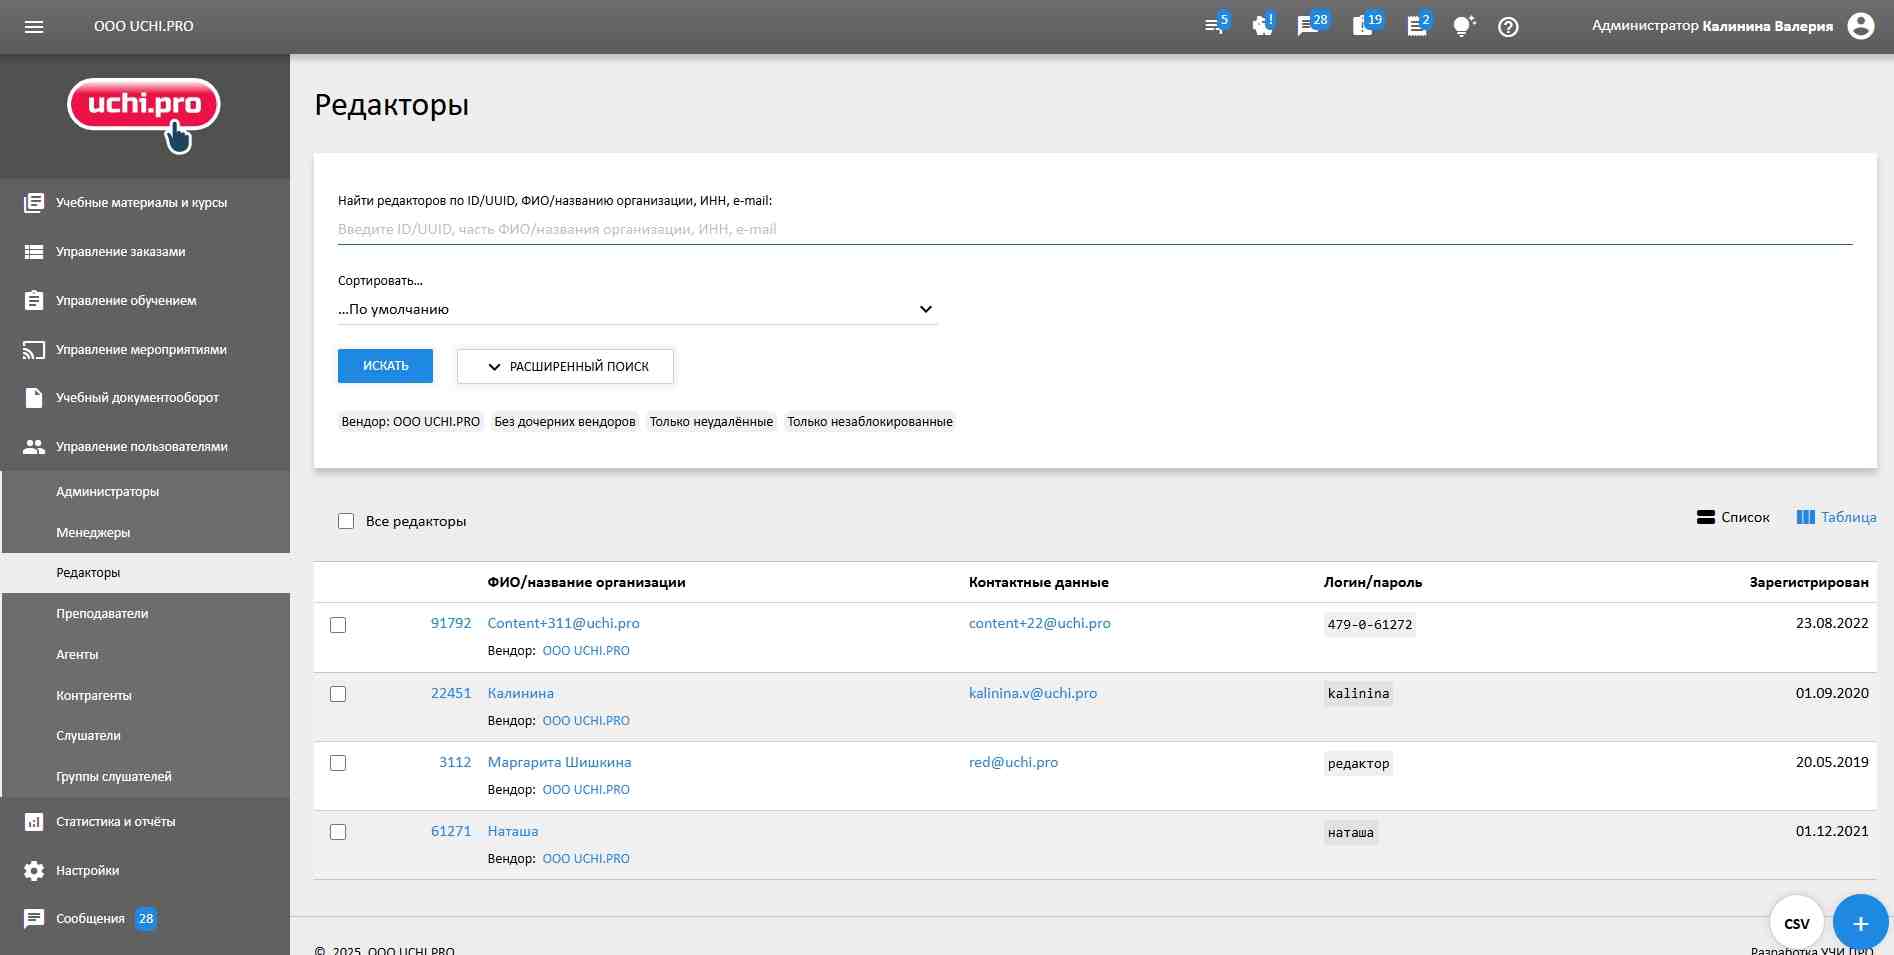
Task: Click the icon beside Управление обучением
Action: [x=34, y=300]
